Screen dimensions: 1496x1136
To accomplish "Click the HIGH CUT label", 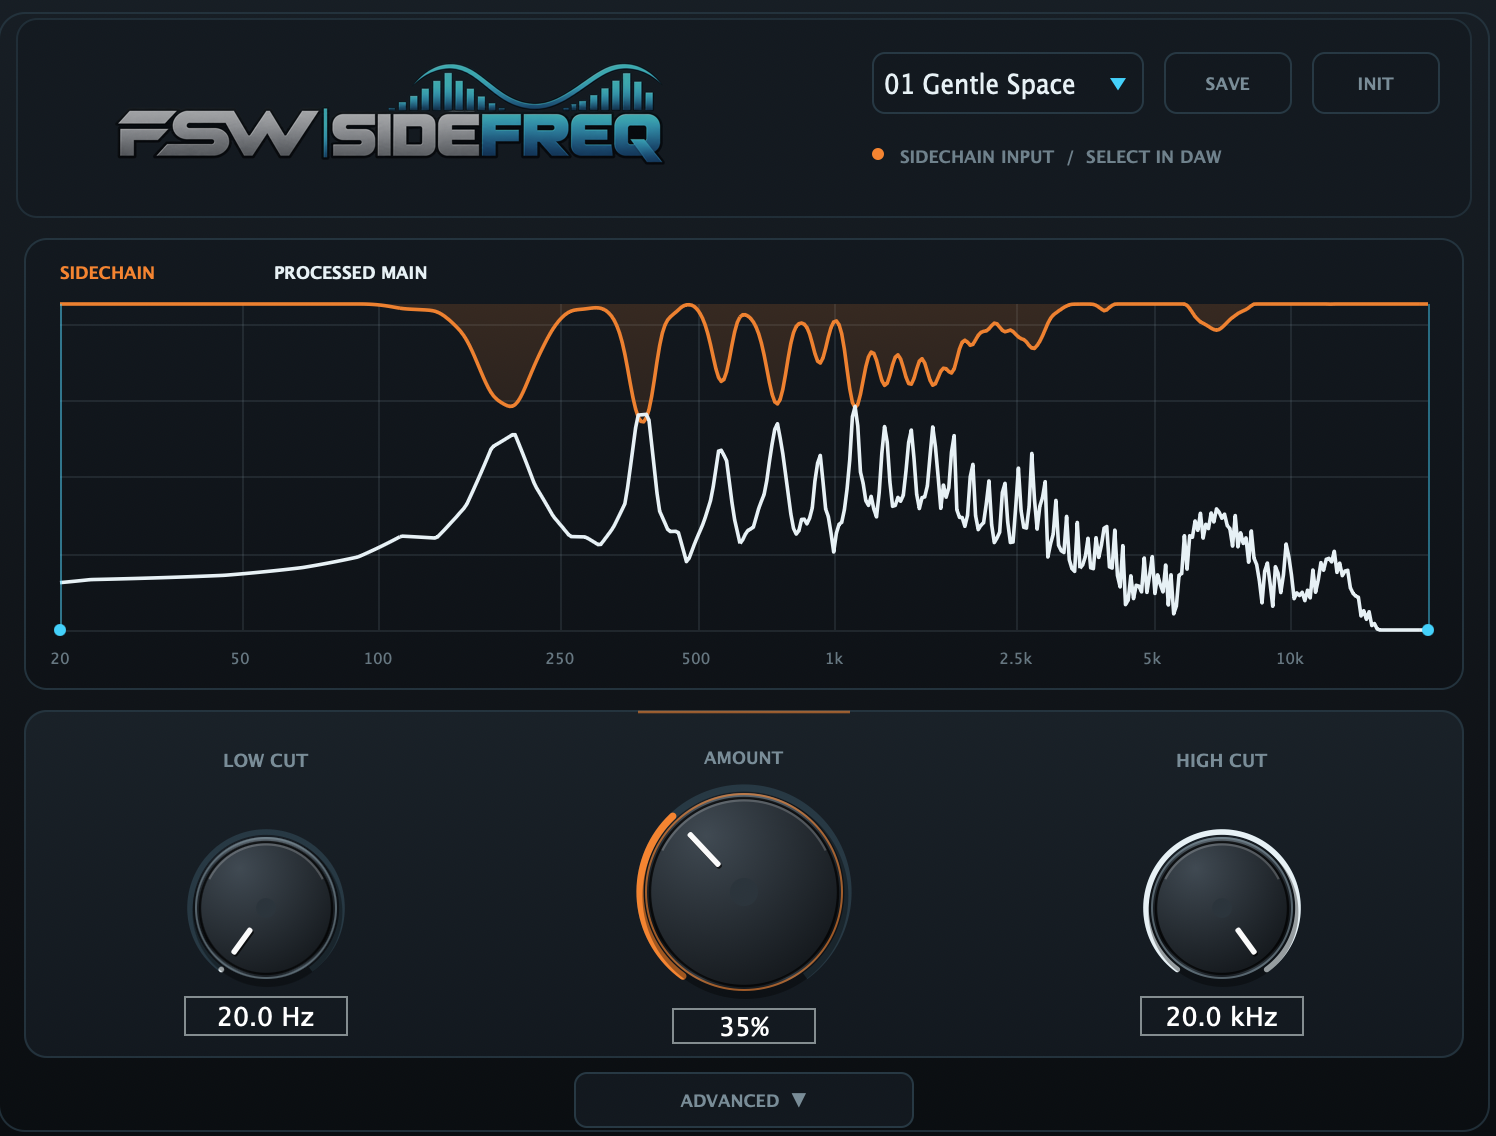I will pos(1221,761).
